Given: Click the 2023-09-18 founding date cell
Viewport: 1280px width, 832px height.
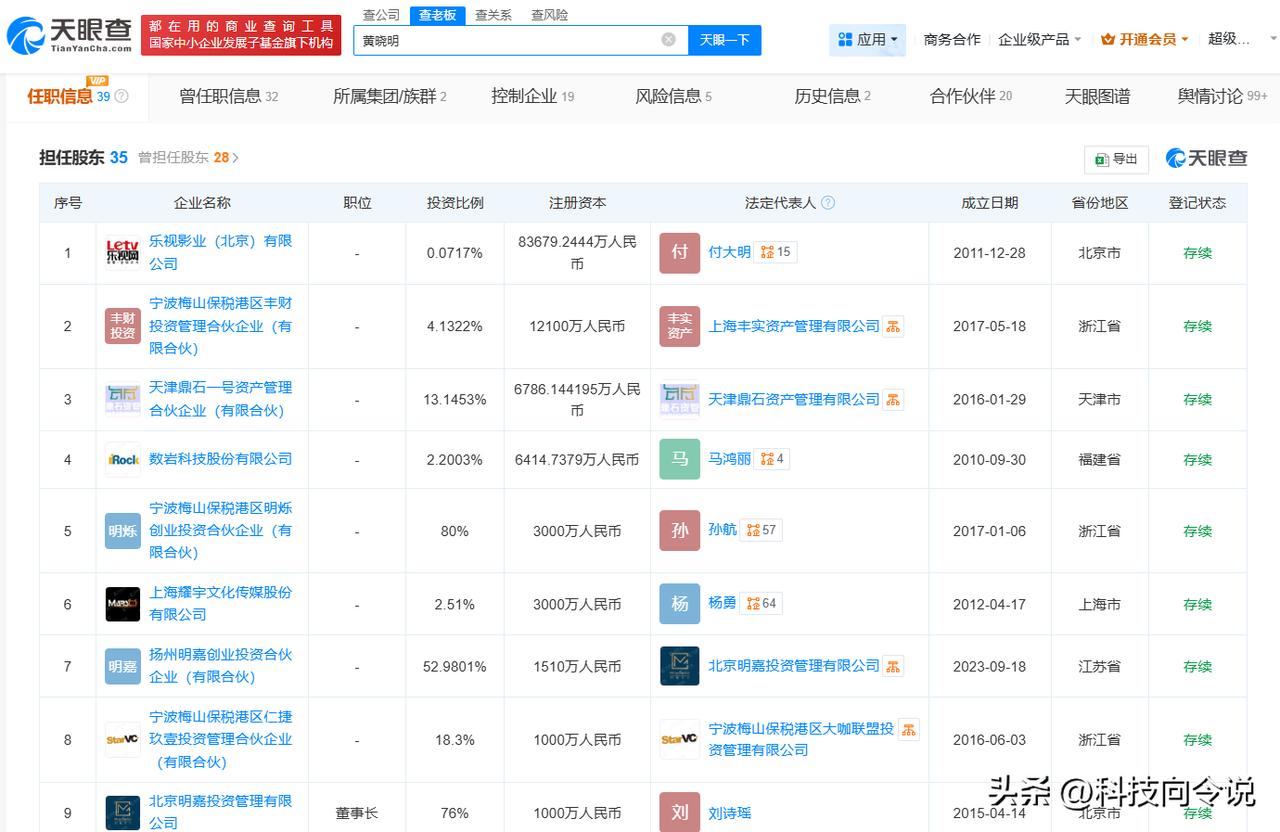Looking at the screenshot, I should point(990,666).
